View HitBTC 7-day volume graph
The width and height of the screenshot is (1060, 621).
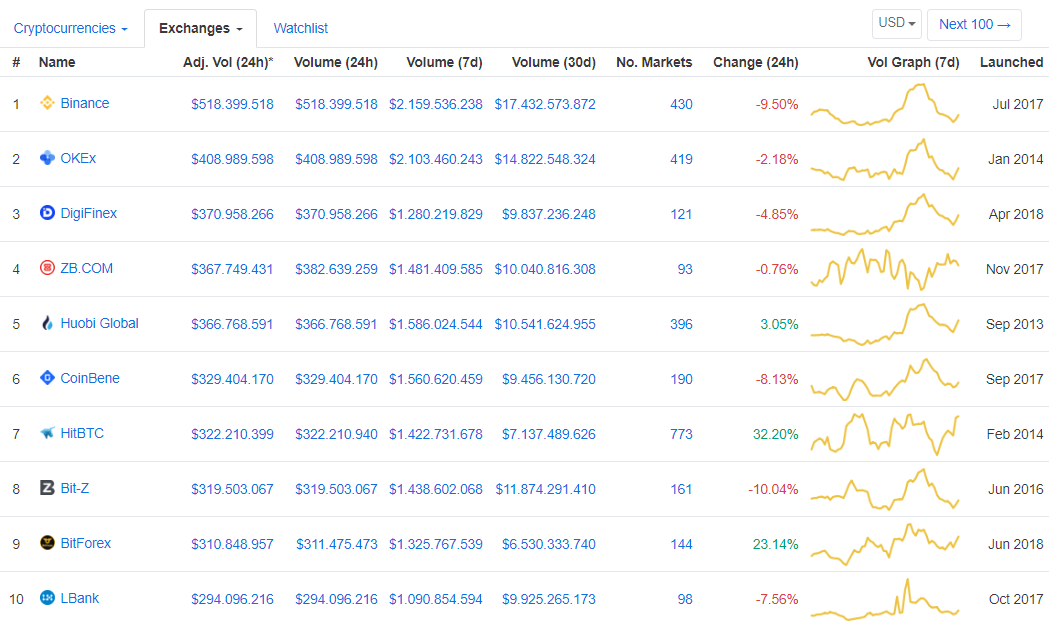[x=885, y=434]
